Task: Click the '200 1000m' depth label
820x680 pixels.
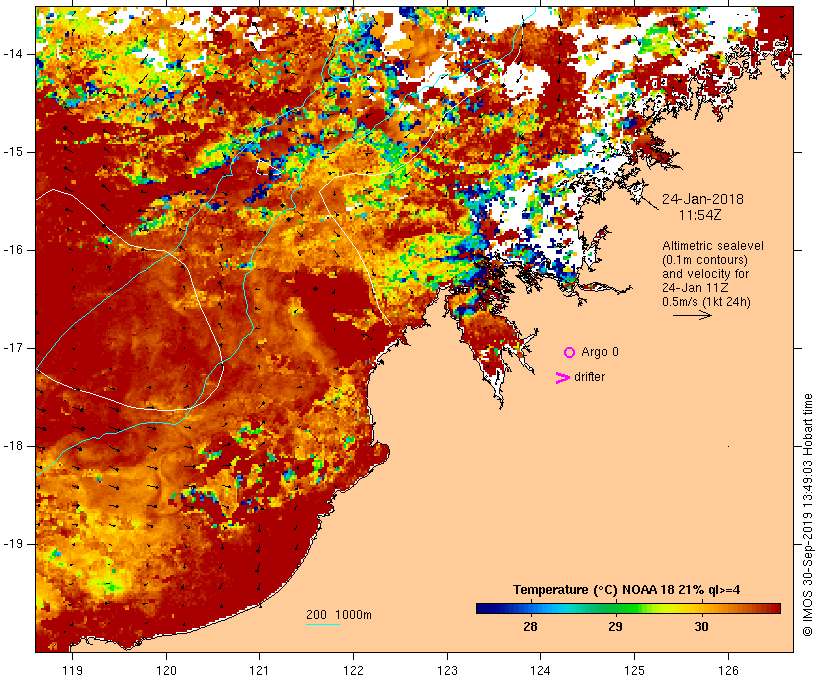Action: 339,615
